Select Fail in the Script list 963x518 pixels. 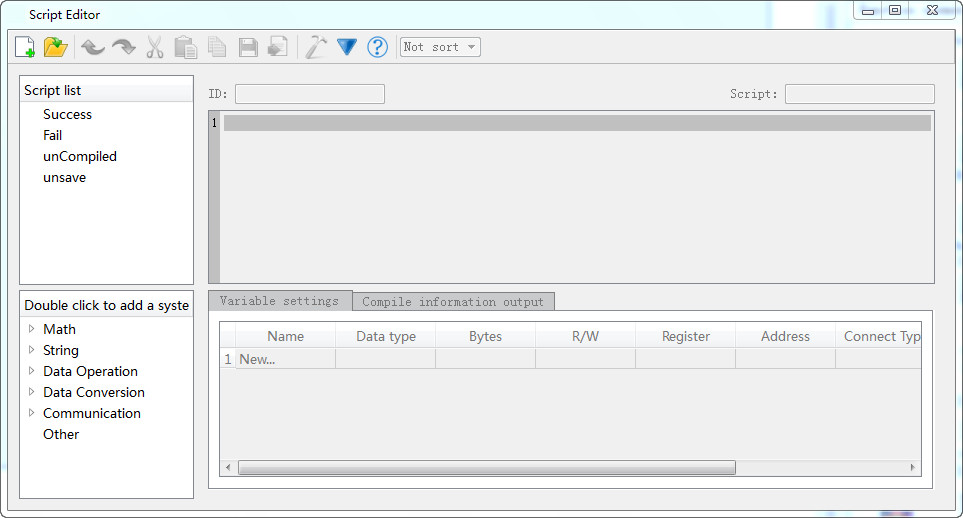pos(52,135)
